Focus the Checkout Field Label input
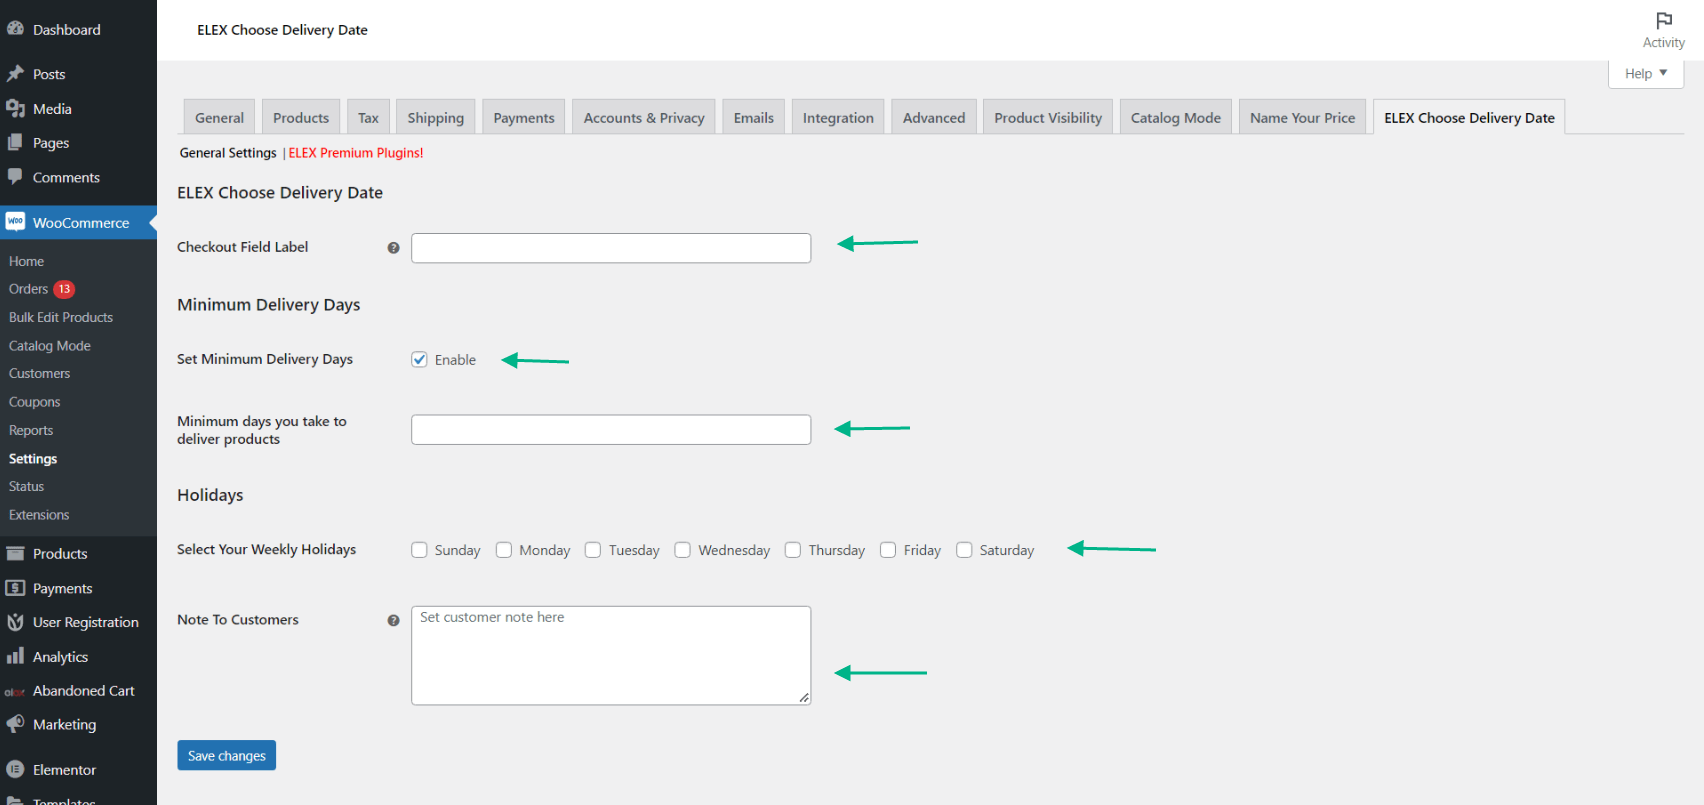The image size is (1704, 805). pyautogui.click(x=611, y=248)
